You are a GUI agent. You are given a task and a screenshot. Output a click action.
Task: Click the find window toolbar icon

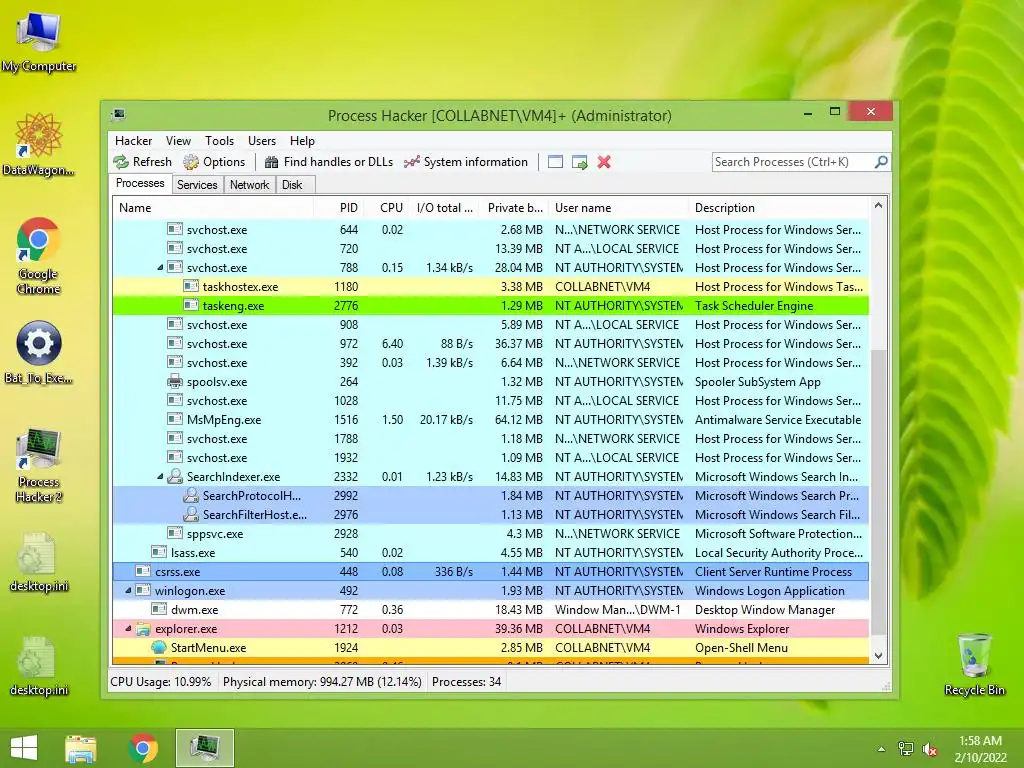[x=555, y=162]
